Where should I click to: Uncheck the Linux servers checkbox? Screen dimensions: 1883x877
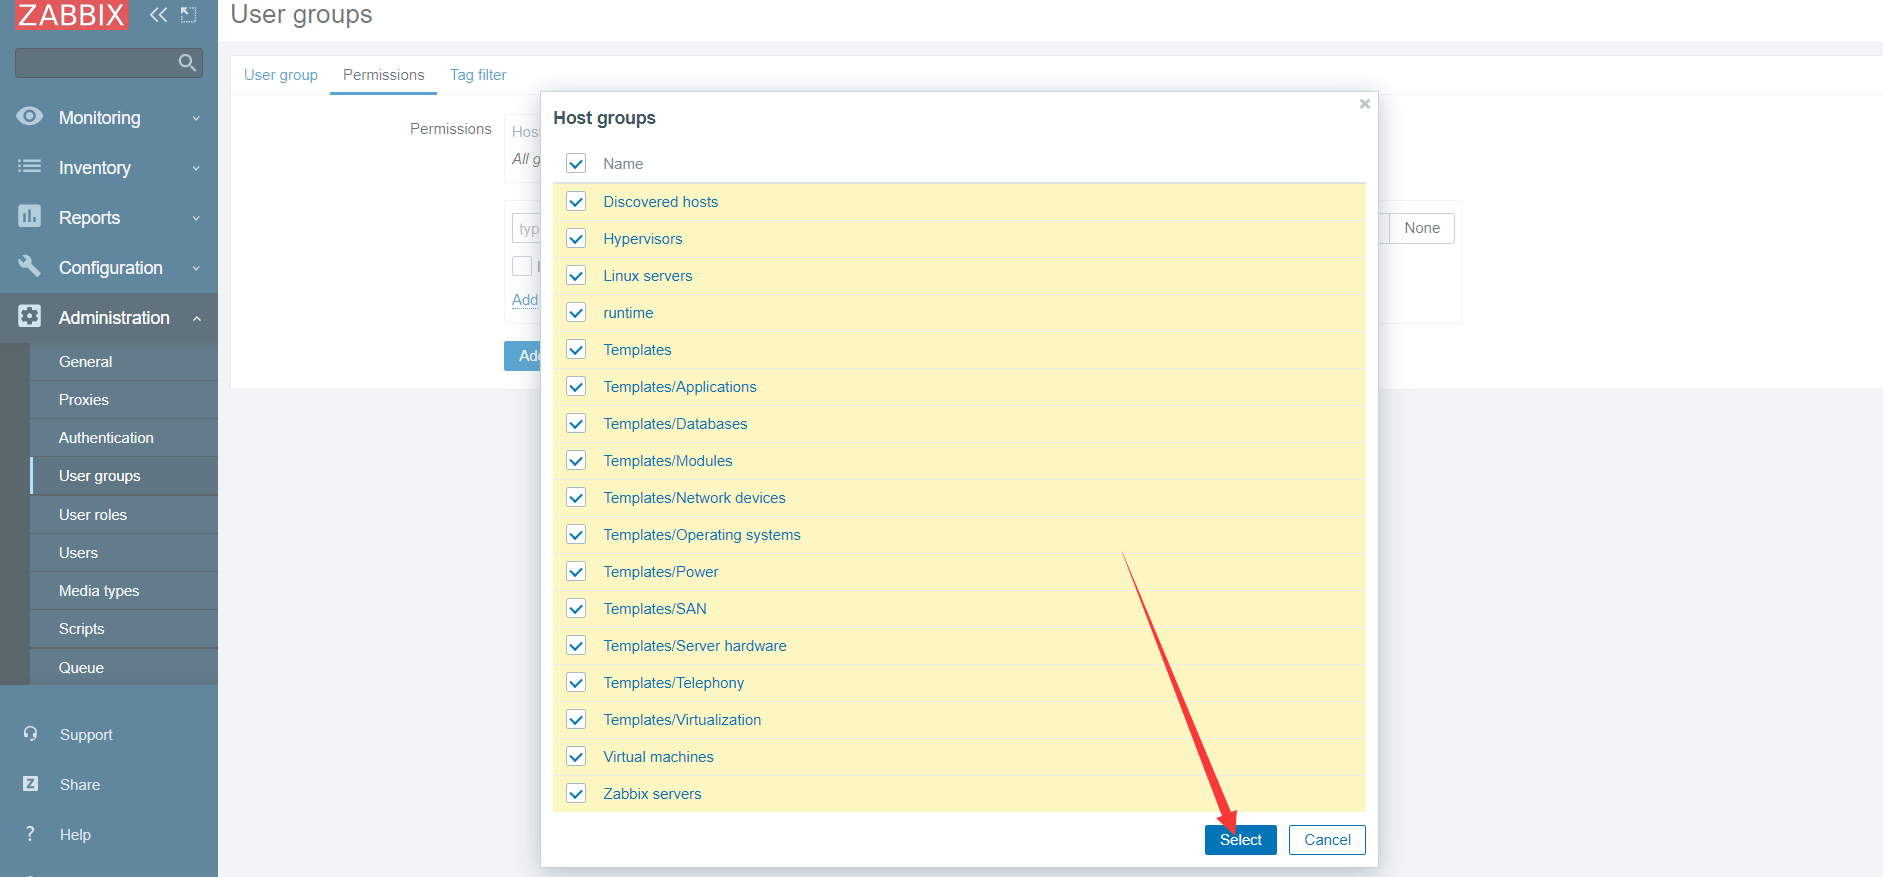click(x=576, y=276)
